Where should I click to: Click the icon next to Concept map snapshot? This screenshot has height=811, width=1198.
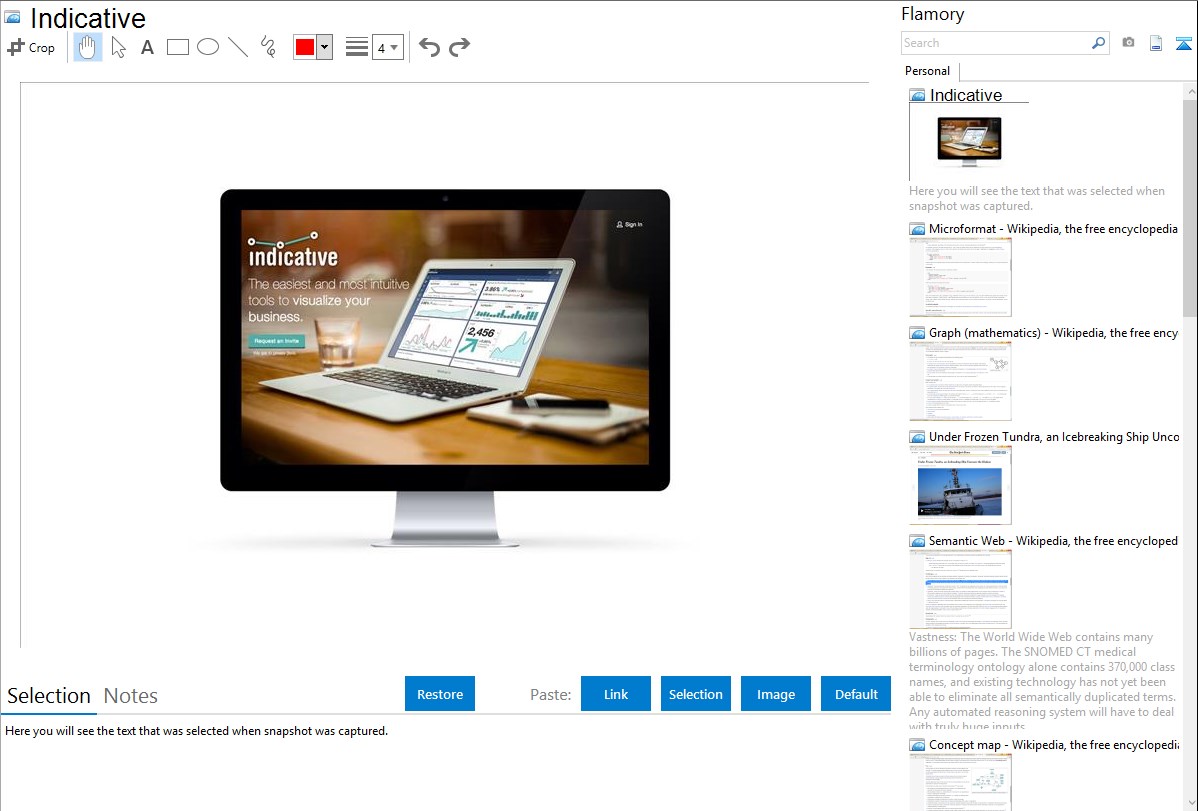pyautogui.click(x=917, y=745)
